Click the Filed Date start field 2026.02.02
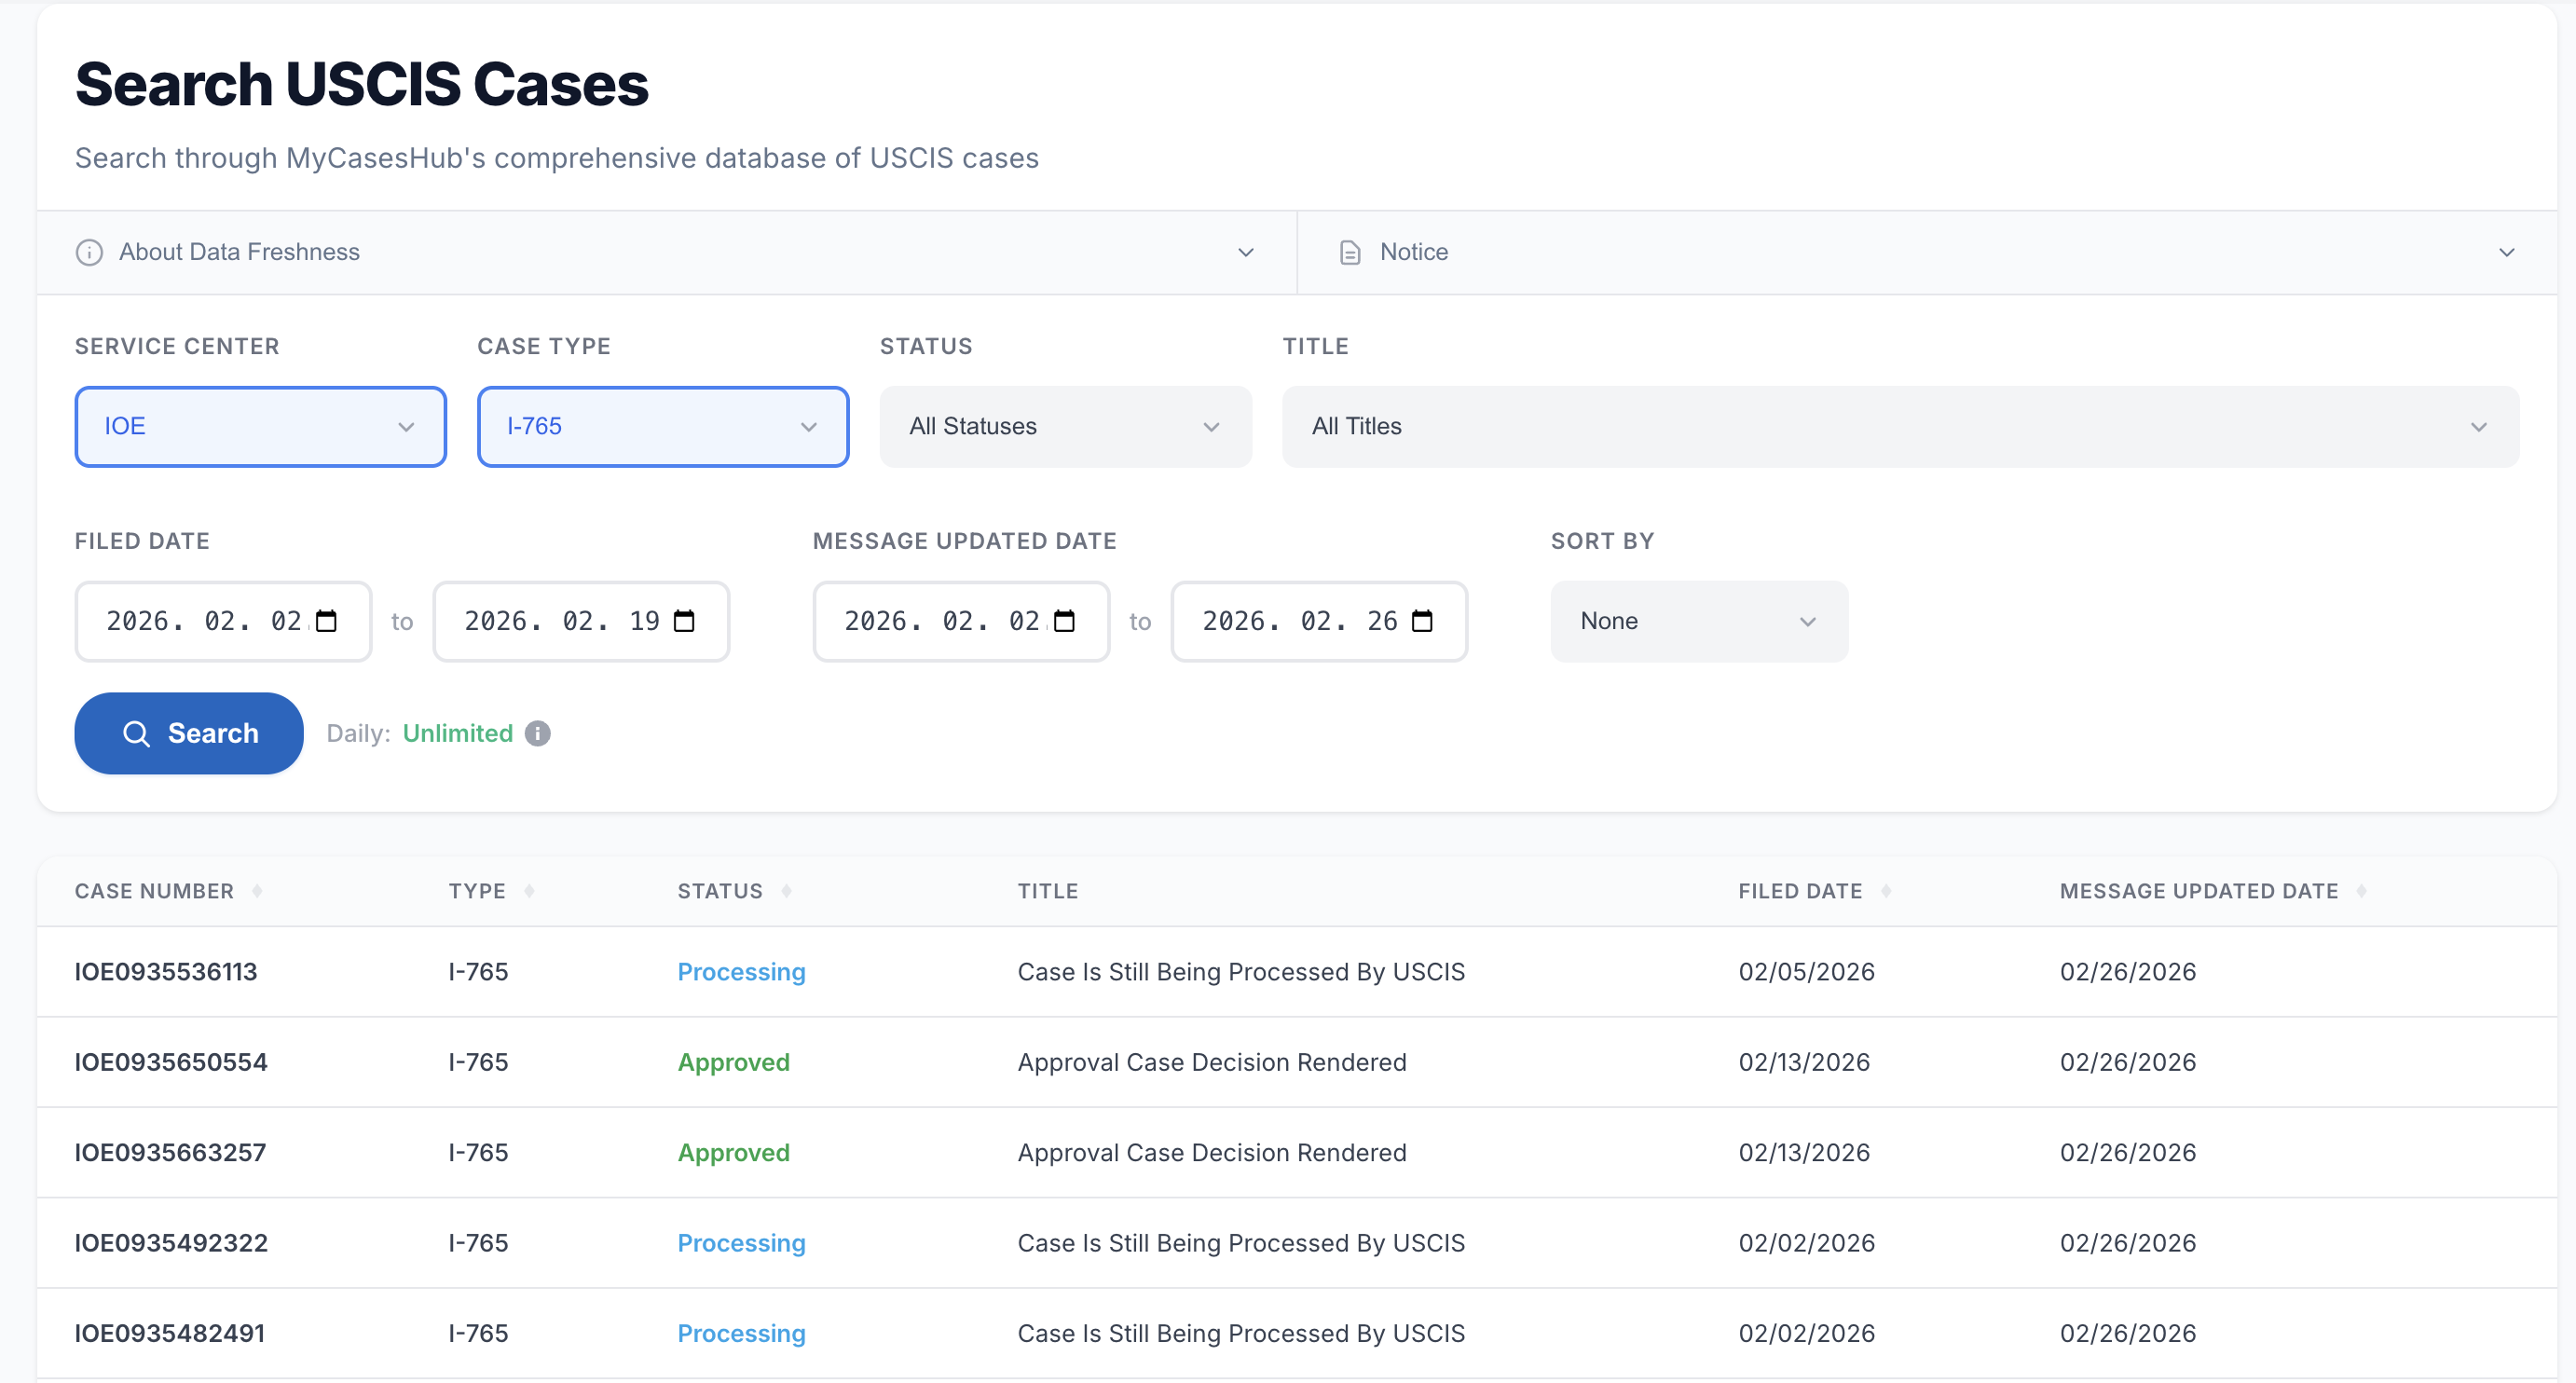 click(x=223, y=621)
